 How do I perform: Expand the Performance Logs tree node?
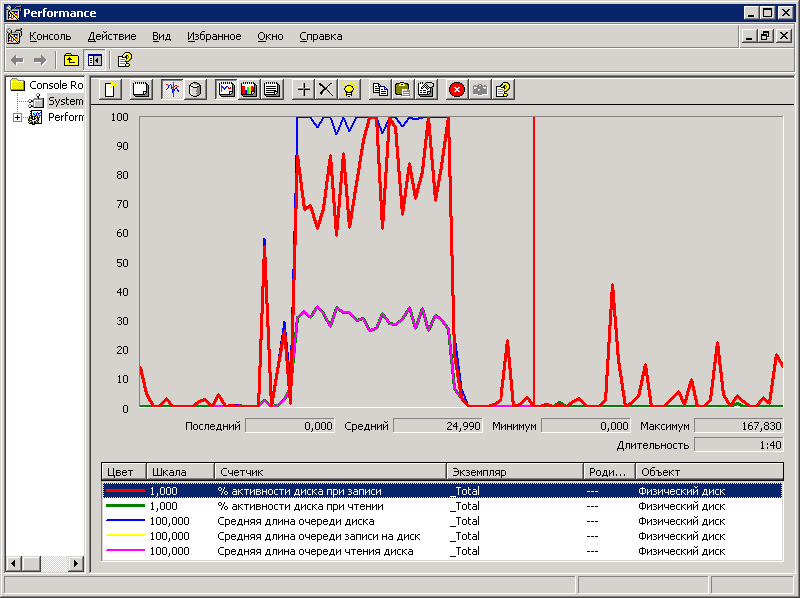click(x=17, y=117)
